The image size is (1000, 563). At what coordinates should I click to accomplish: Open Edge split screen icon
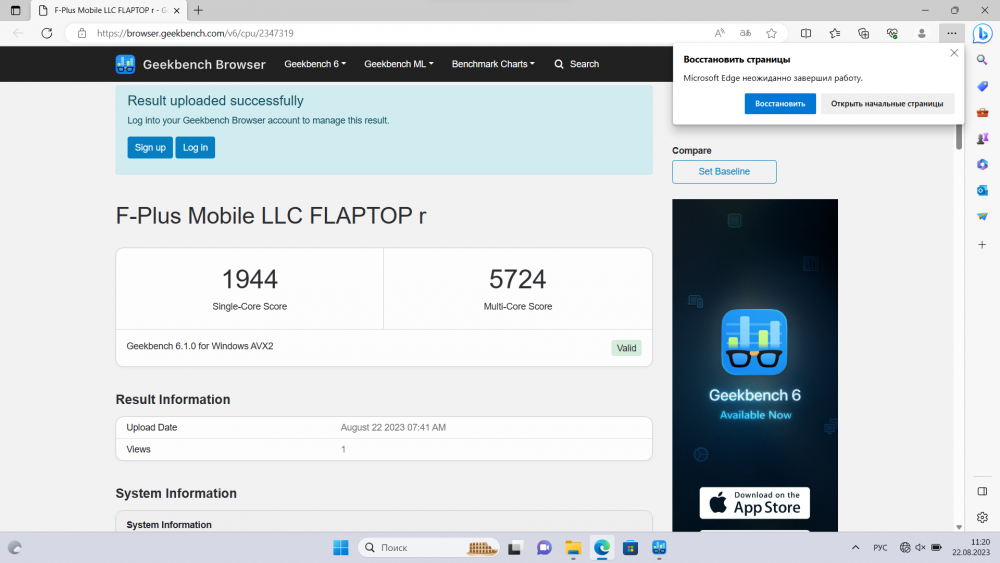point(806,33)
